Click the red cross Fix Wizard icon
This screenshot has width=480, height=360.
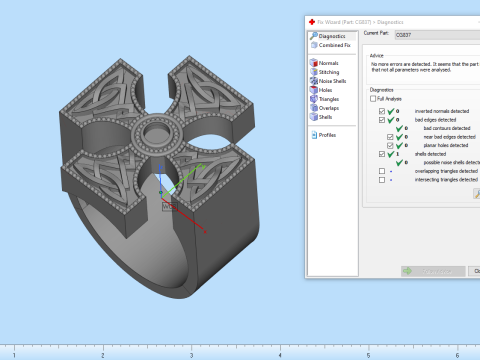pyautogui.click(x=312, y=22)
